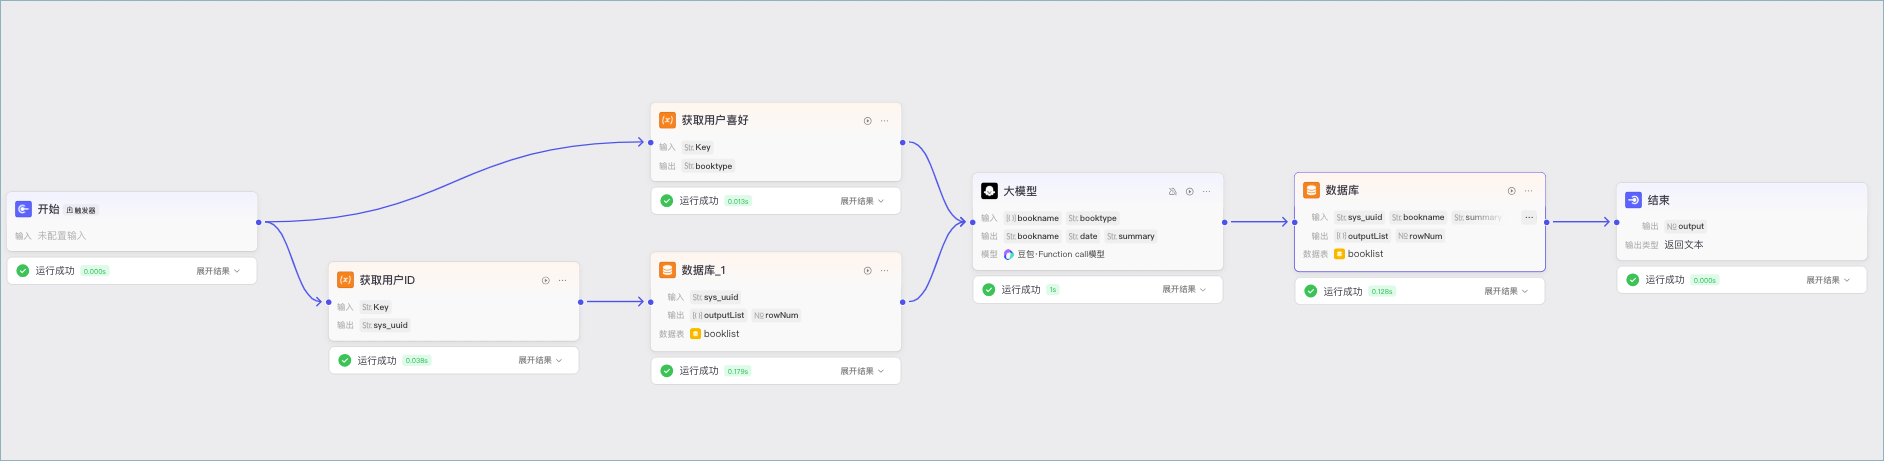
Task: Expand 展开结果 under the 结束 node
Action: pos(1828,281)
